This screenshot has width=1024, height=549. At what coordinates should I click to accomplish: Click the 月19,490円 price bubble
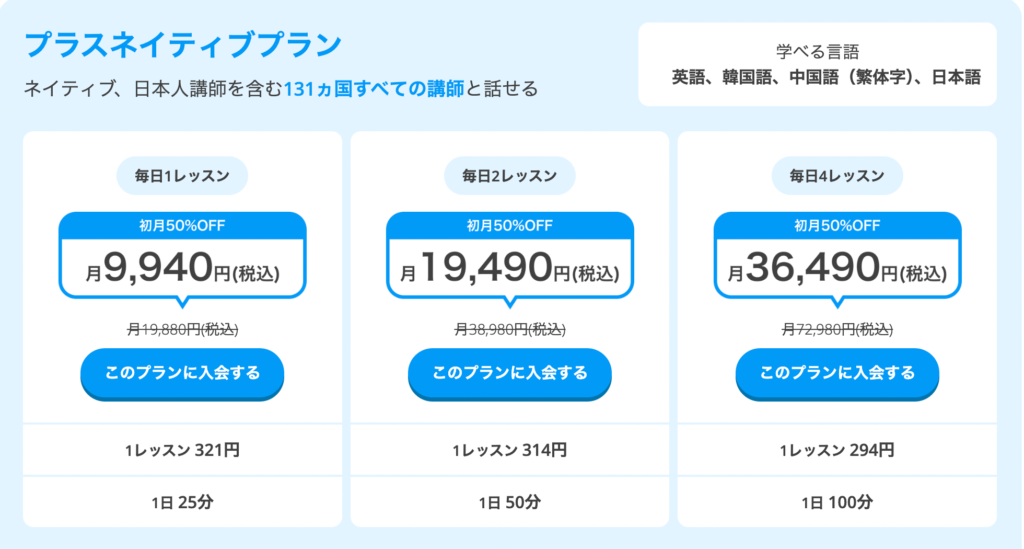pos(510,256)
